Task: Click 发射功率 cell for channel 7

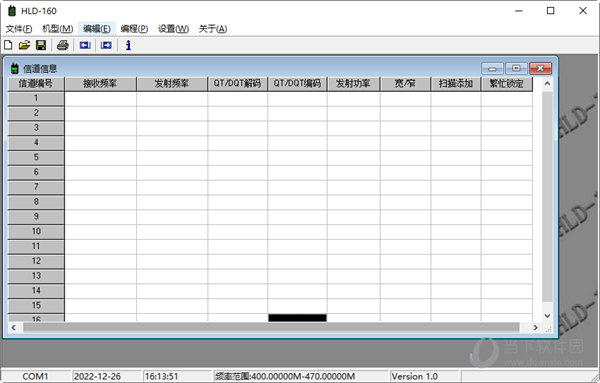Action: 354,187
